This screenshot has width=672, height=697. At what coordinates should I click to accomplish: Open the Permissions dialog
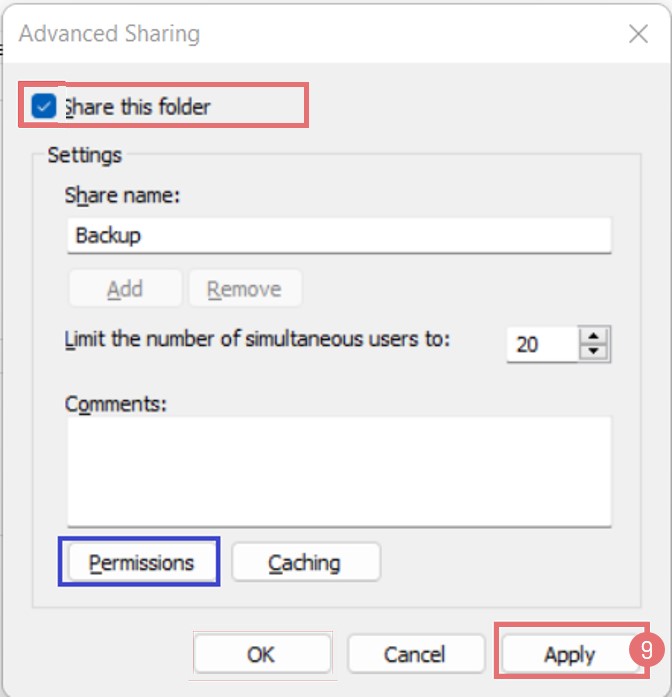(x=141, y=563)
